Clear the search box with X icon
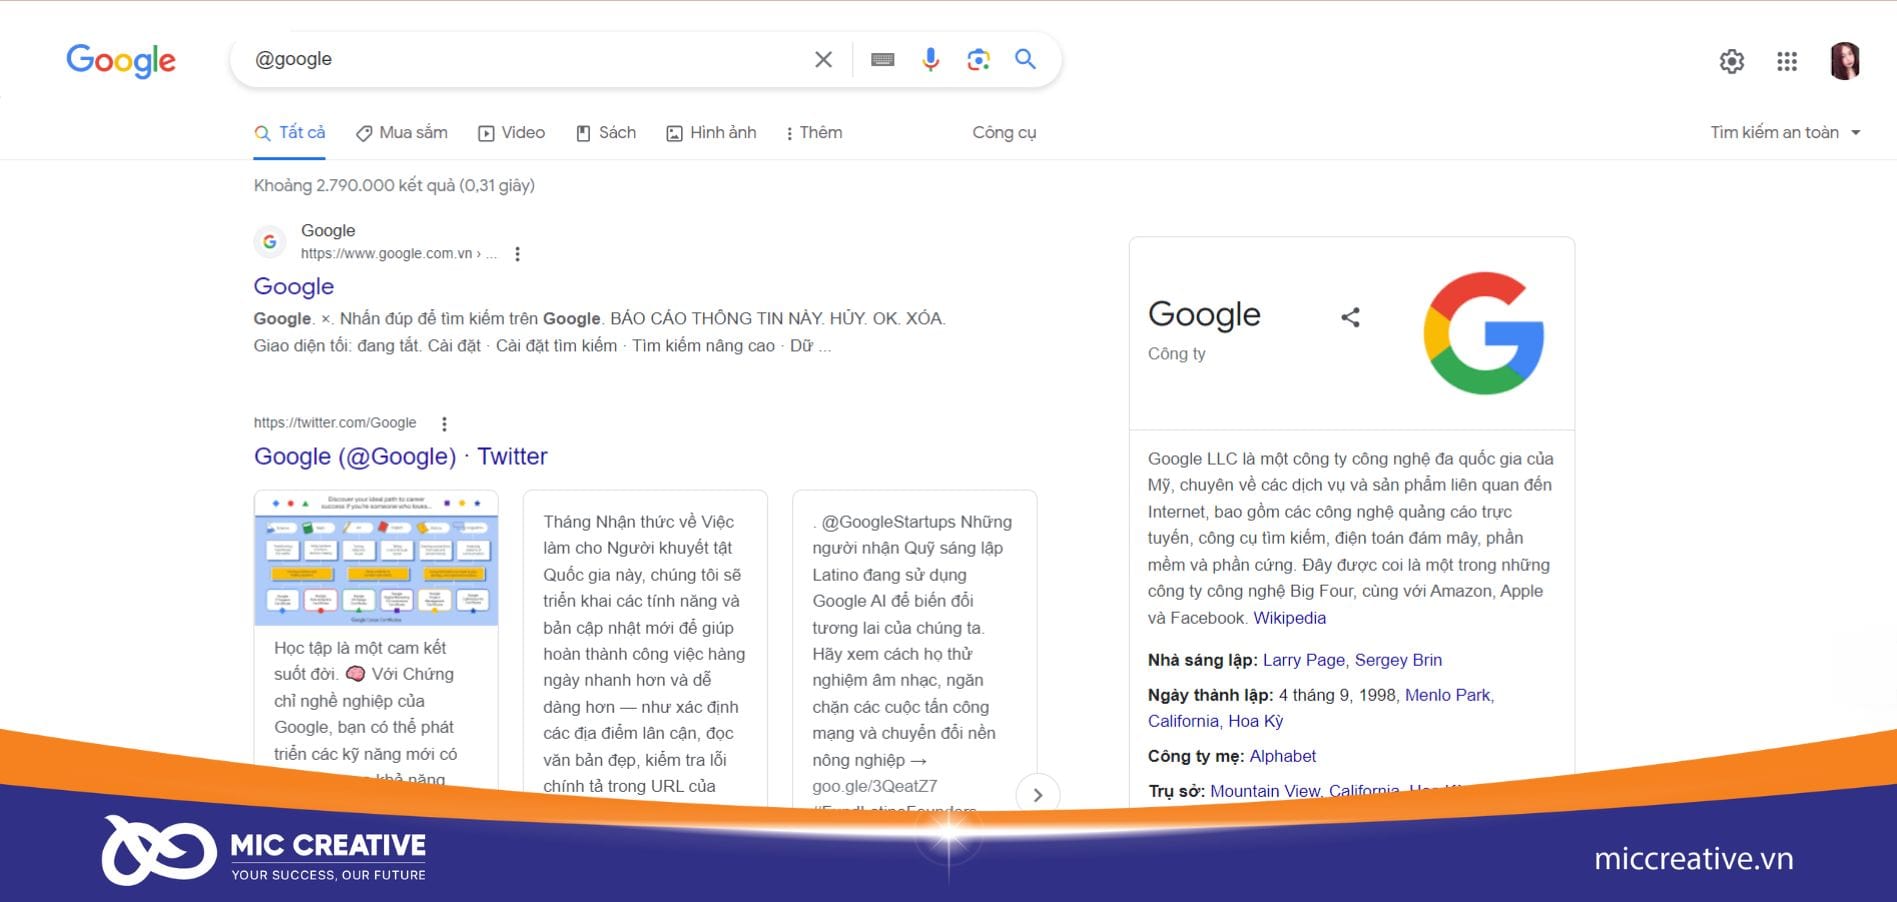Image resolution: width=1897 pixels, height=902 pixels. tap(823, 59)
